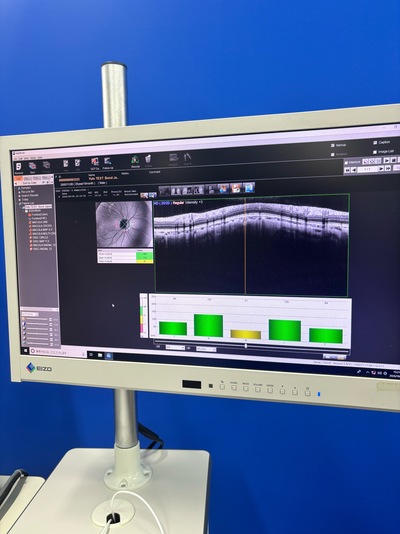The height and width of the screenshot is (534, 400).
Task: Select the orange view-mode icon in the thumbnail row
Action: pos(236,188)
